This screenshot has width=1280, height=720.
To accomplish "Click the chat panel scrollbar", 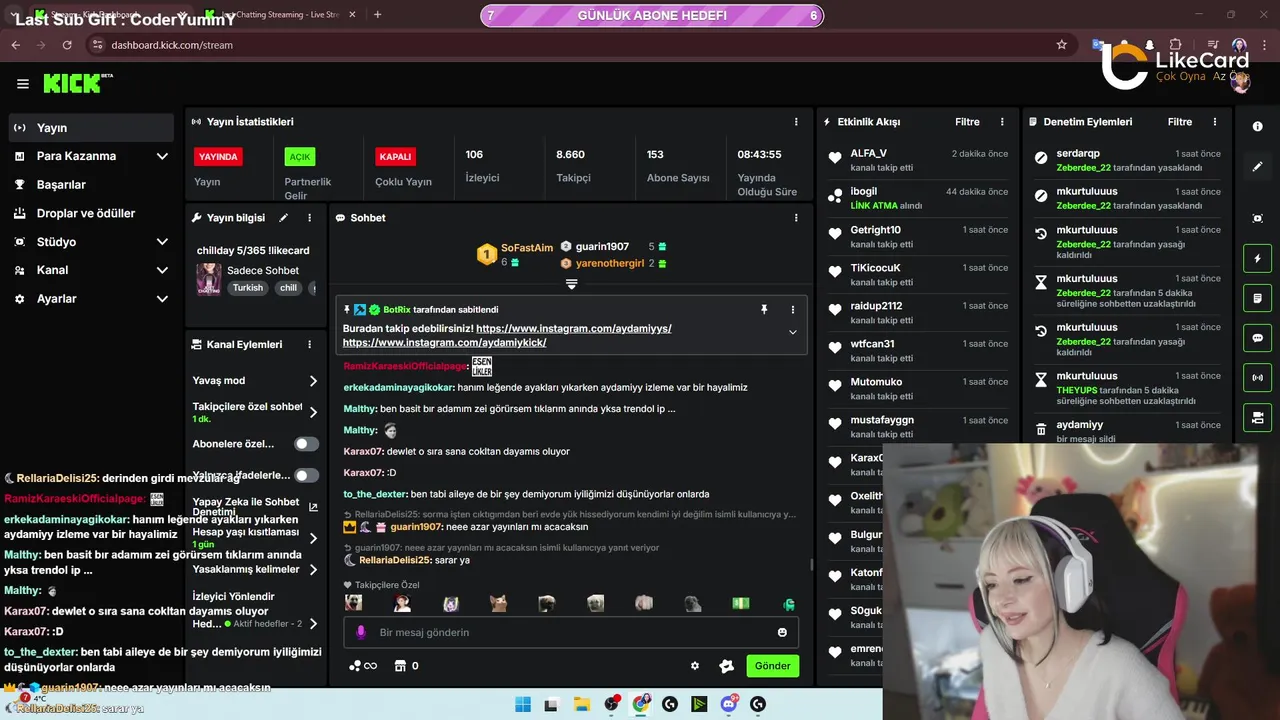I will click(x=811, y=564).
